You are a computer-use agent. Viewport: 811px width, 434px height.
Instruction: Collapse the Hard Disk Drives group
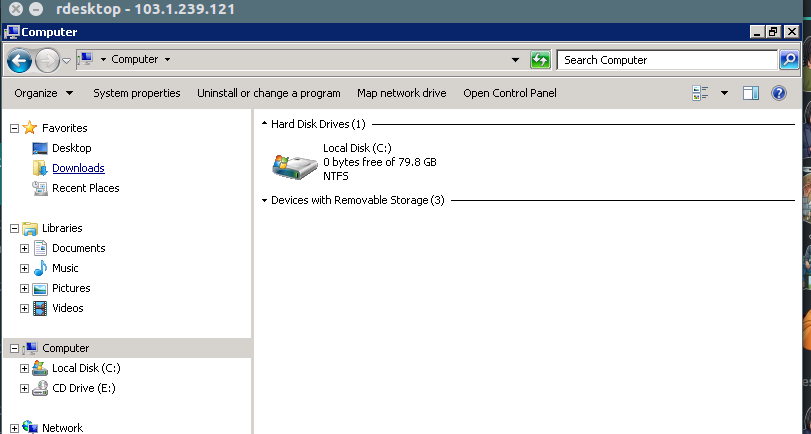pyautogui.click(x=264, y=124)
